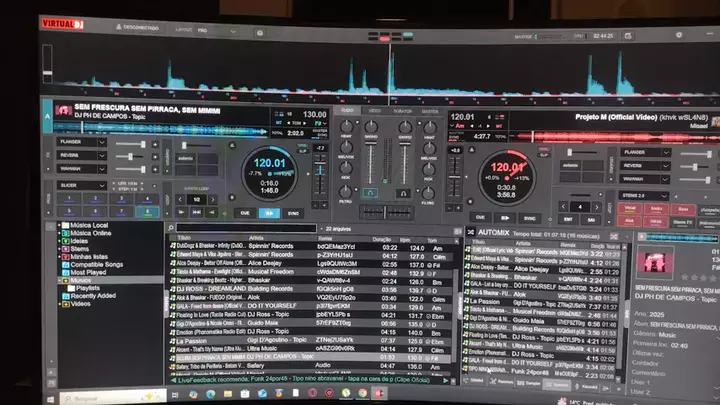Toggle SYNC on the left deck
The image size is (720, 405).
(294, 213)
